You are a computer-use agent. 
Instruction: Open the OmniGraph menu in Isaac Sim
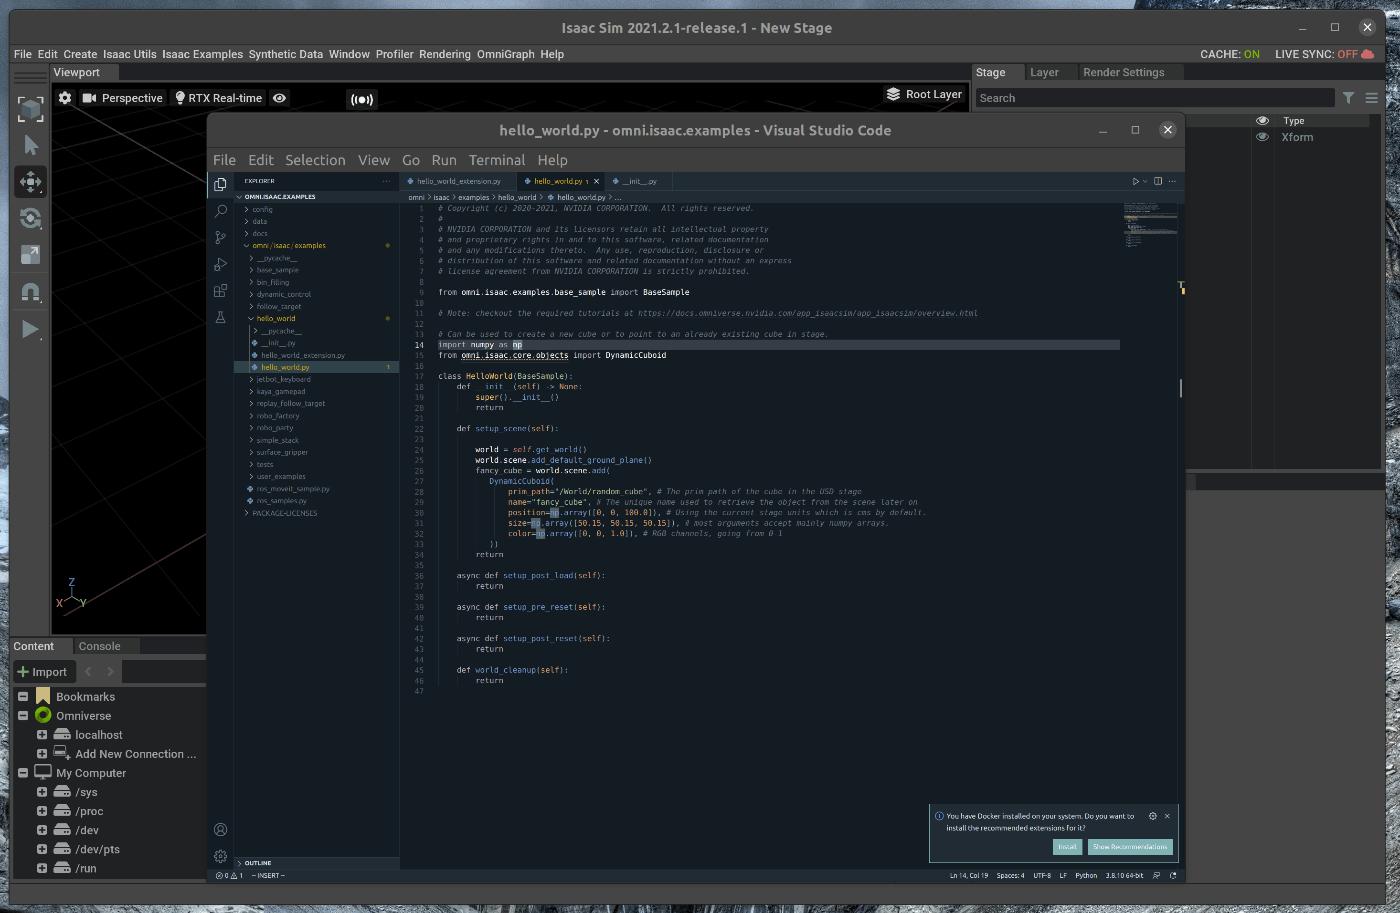pyautogui.click(x=505, y=54)
